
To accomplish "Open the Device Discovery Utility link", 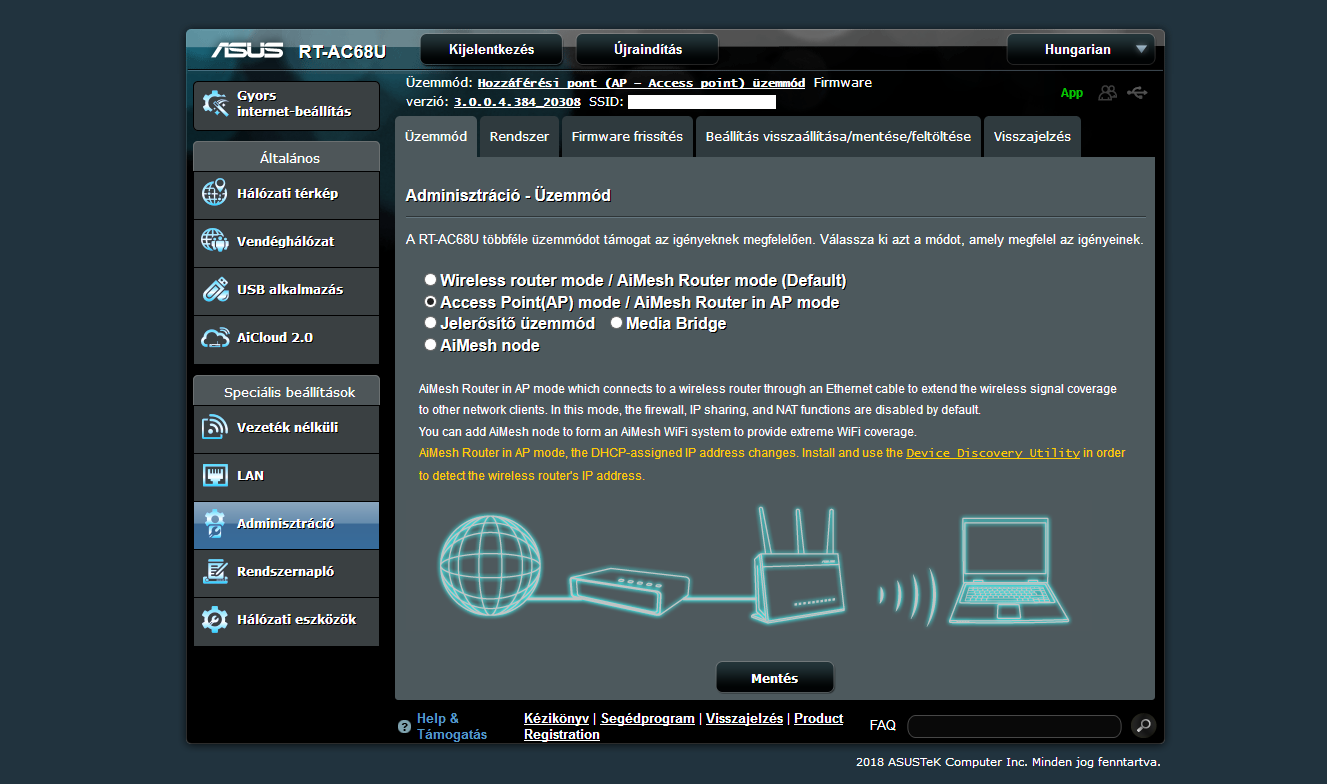I will (x=993, y=453).
